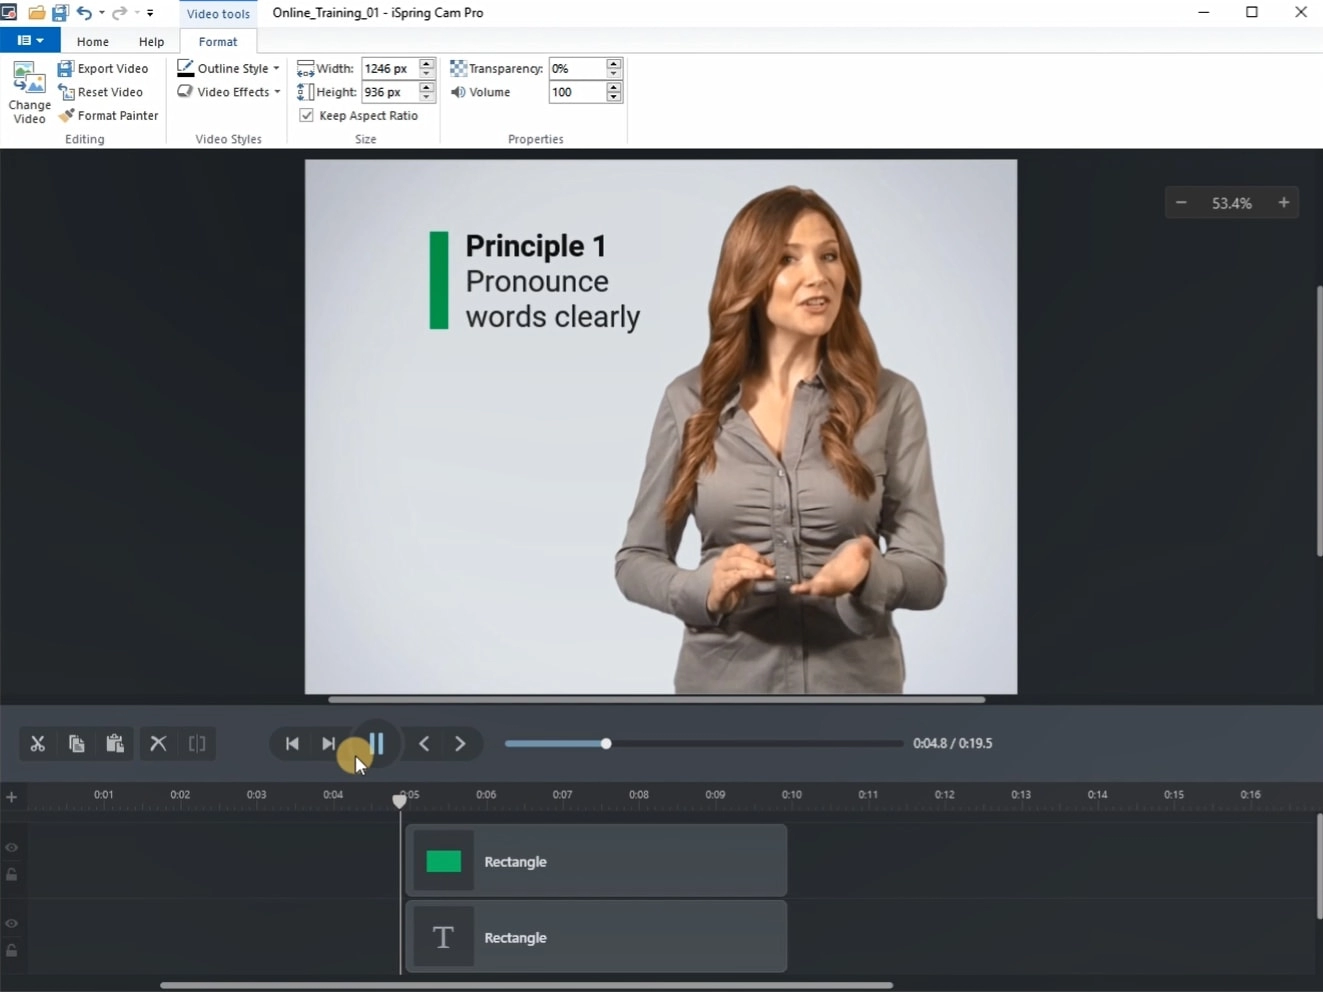Click the Copy icon in the timeline toolbar
The image size is (1323, 992).
tap(76, 744)
